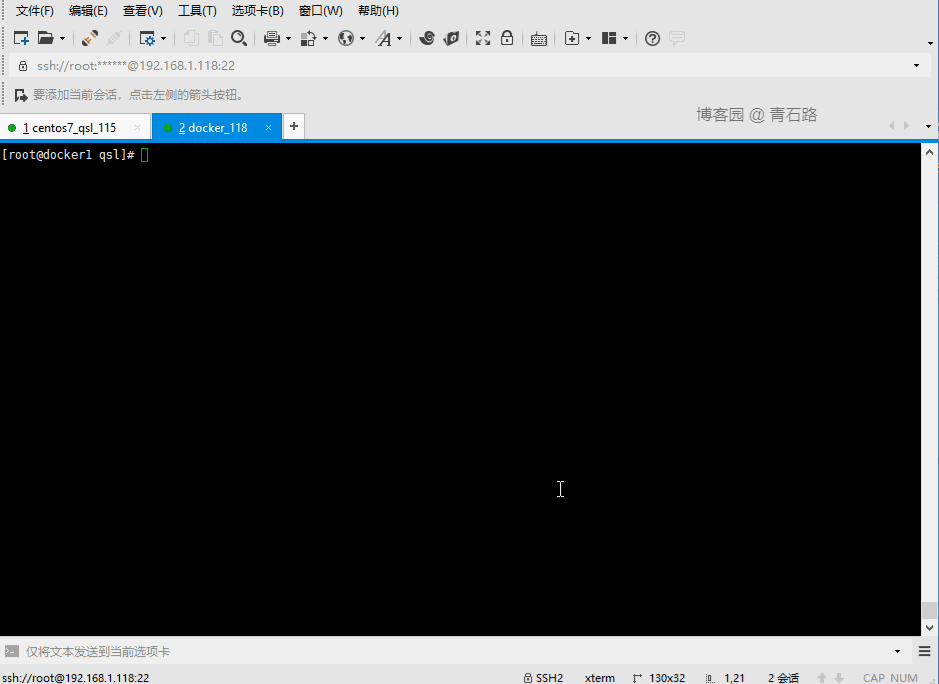Open the 窗口(W) menu
Screen dimensions: 939x684
tap(320, 11)
